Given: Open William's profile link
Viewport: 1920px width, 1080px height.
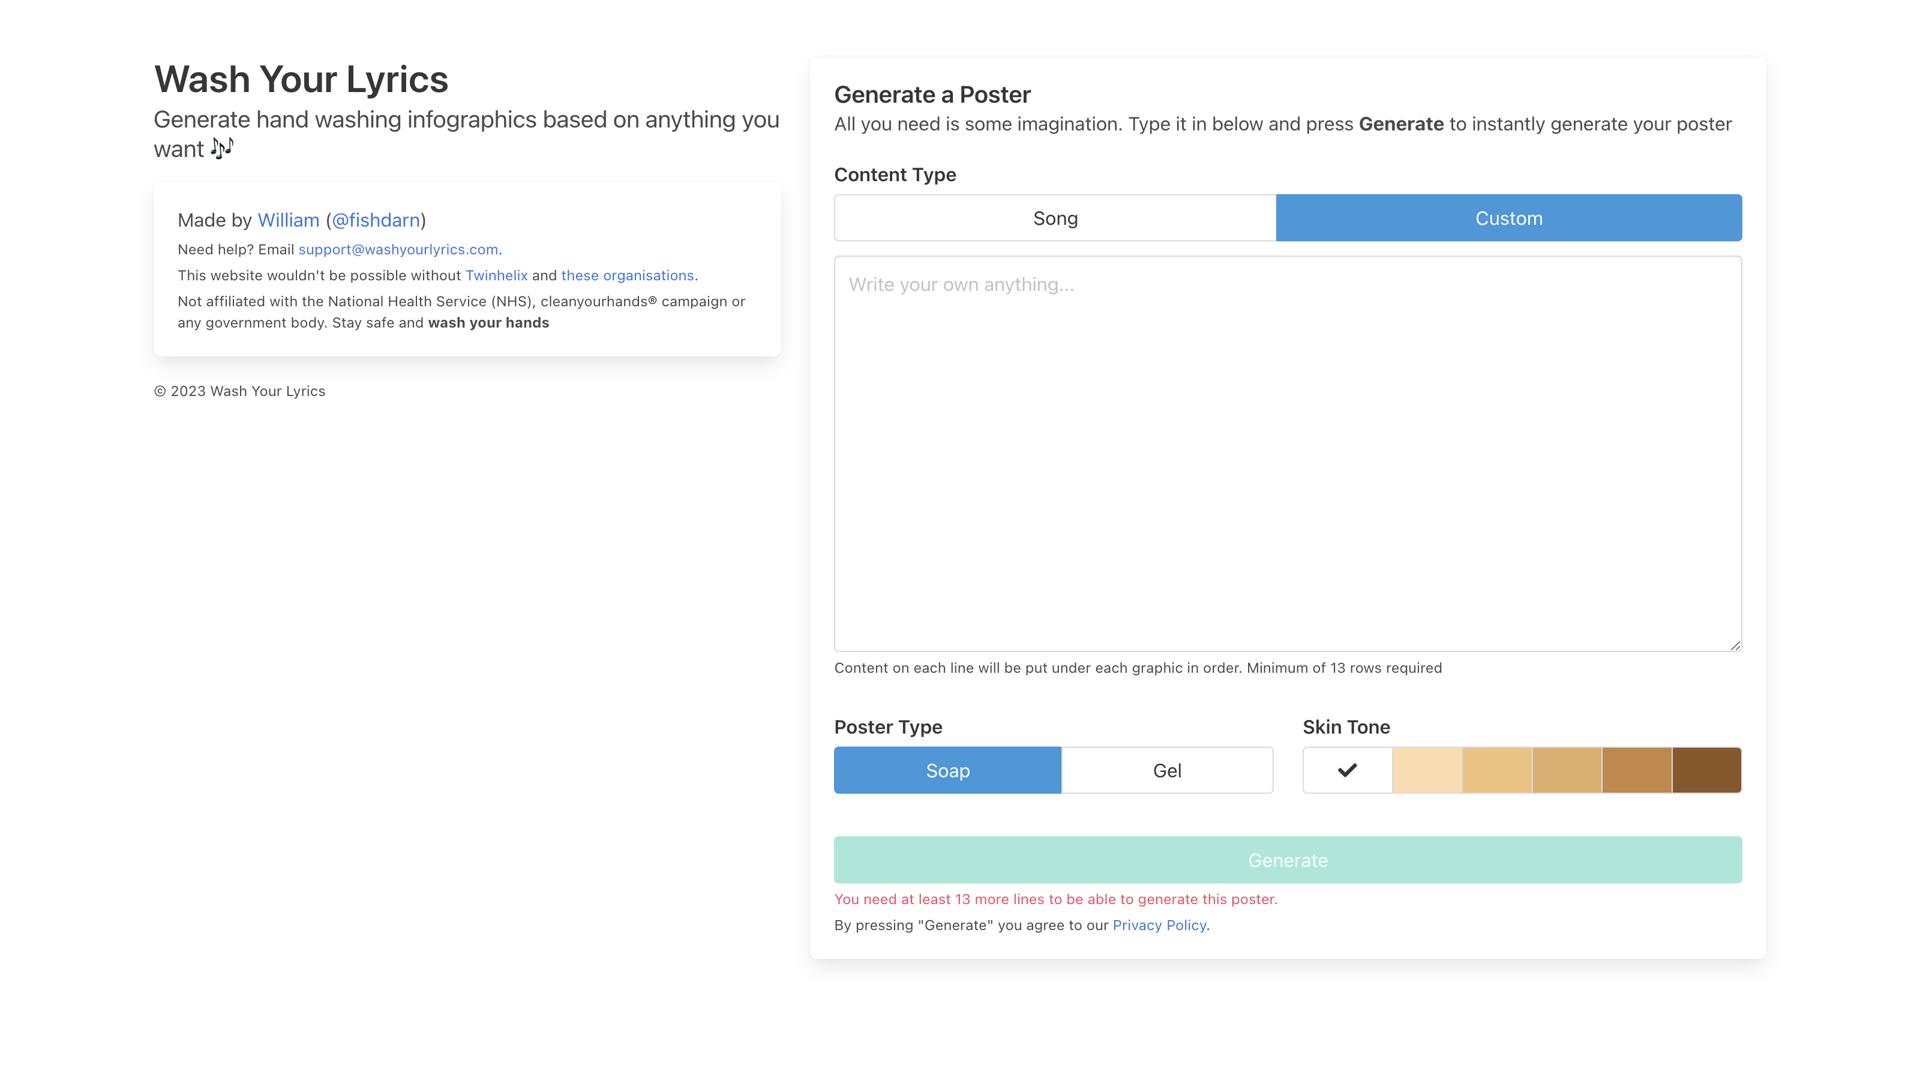Looking at the screenshot, I should click(x=288, y=220).
